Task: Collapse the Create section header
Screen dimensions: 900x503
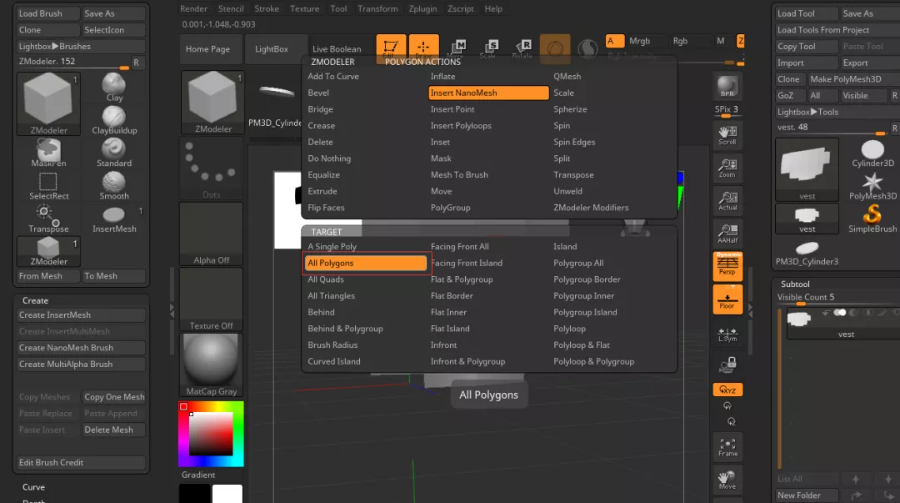Action: pyautogui.click(x=35, y=300)
